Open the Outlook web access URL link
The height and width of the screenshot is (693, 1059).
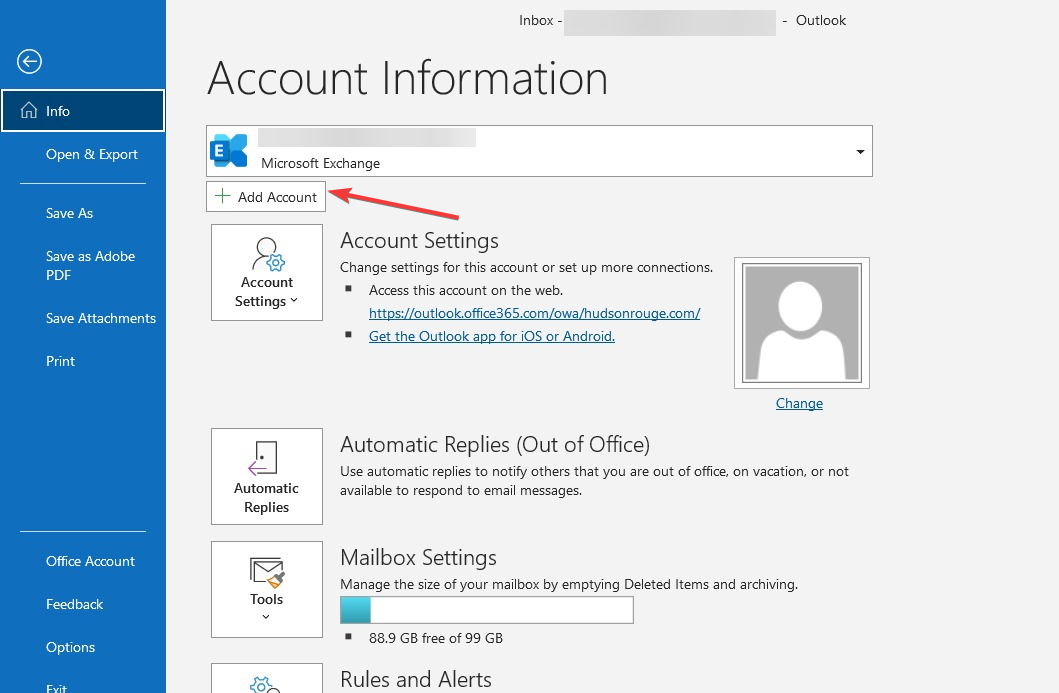534,313
